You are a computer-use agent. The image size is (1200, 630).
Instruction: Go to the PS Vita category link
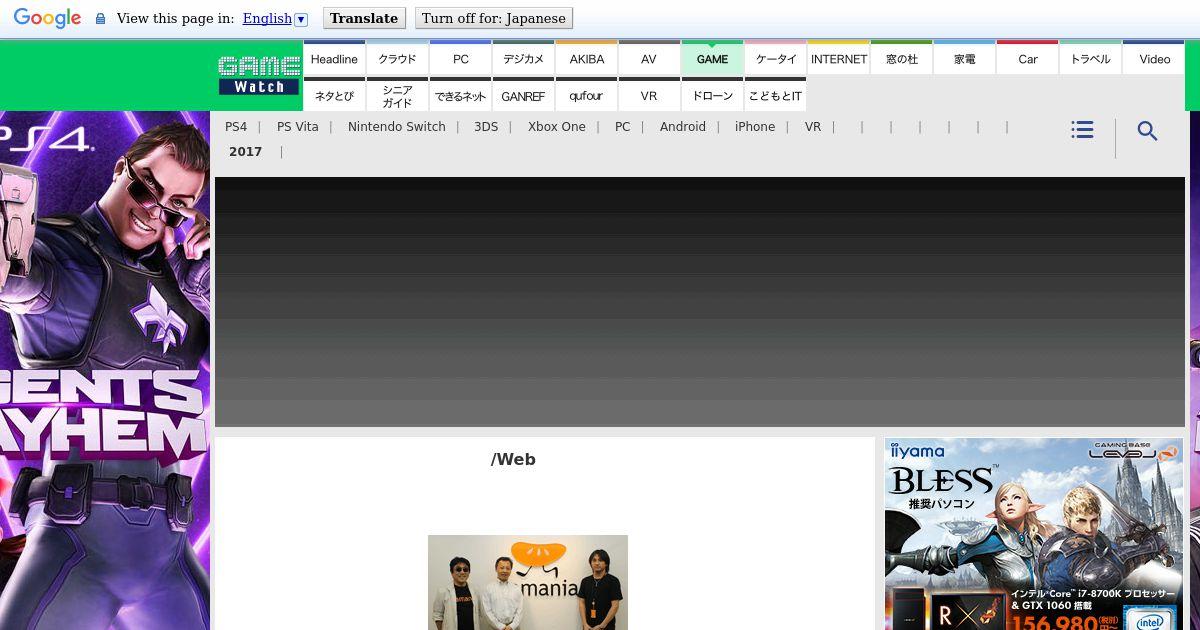[298, 127]
